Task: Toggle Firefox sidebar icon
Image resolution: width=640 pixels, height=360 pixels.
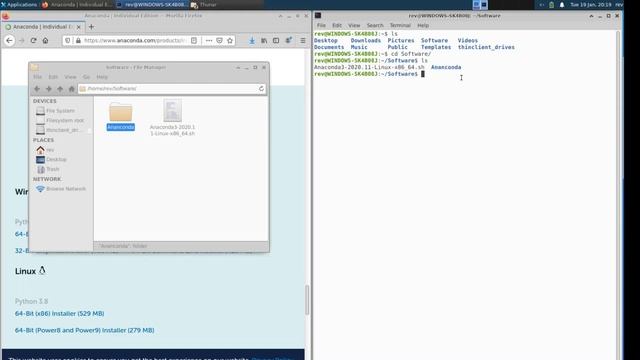Action: click(276, 40)
